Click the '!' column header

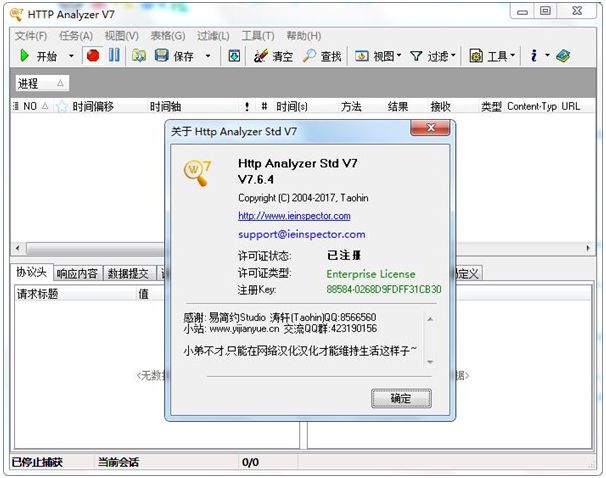(x=247, y=106)
